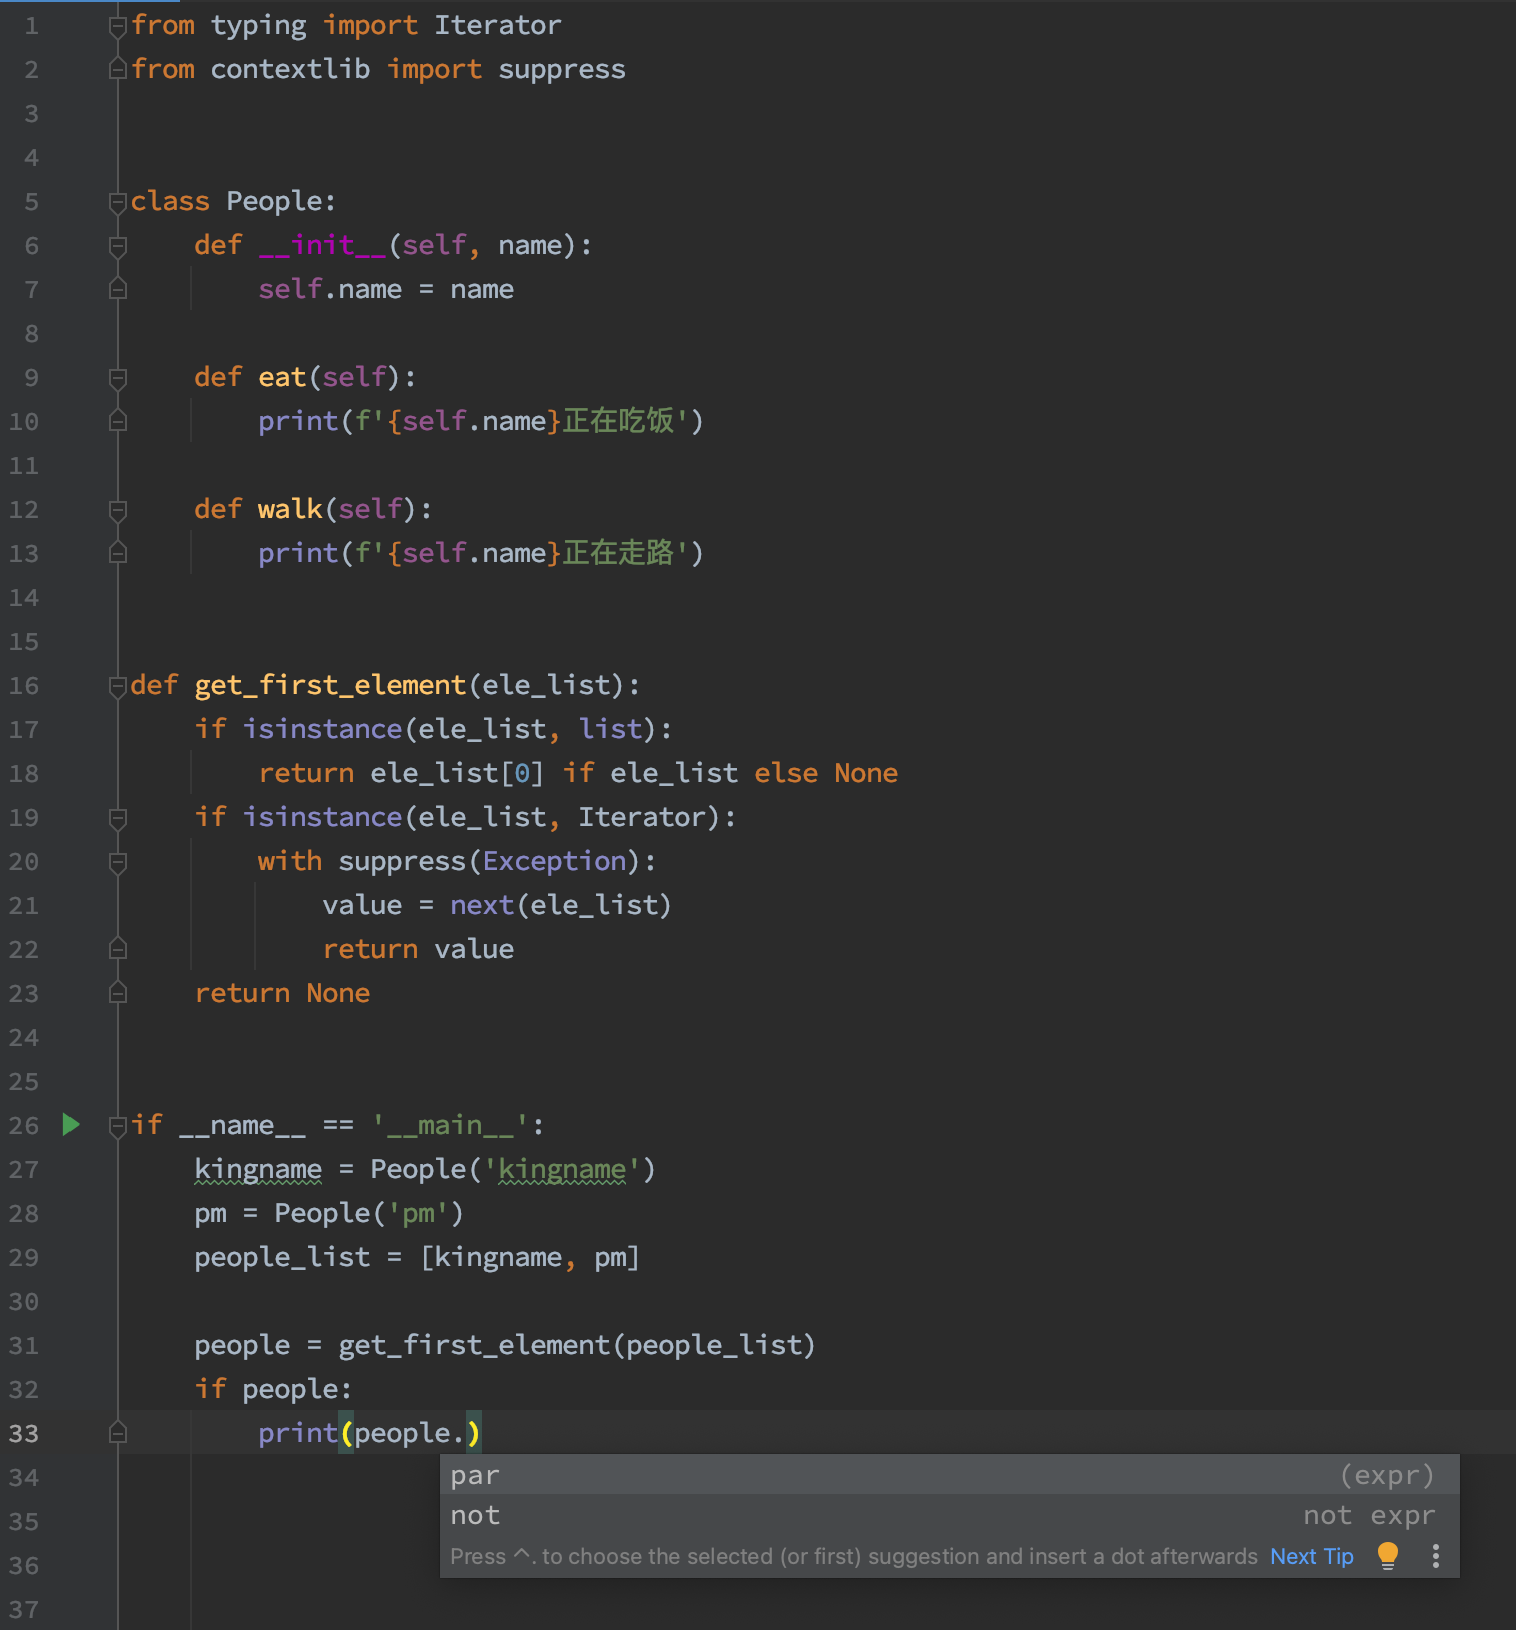
Task: Click end fold marker at line 23
Action: tap(117, 993)
